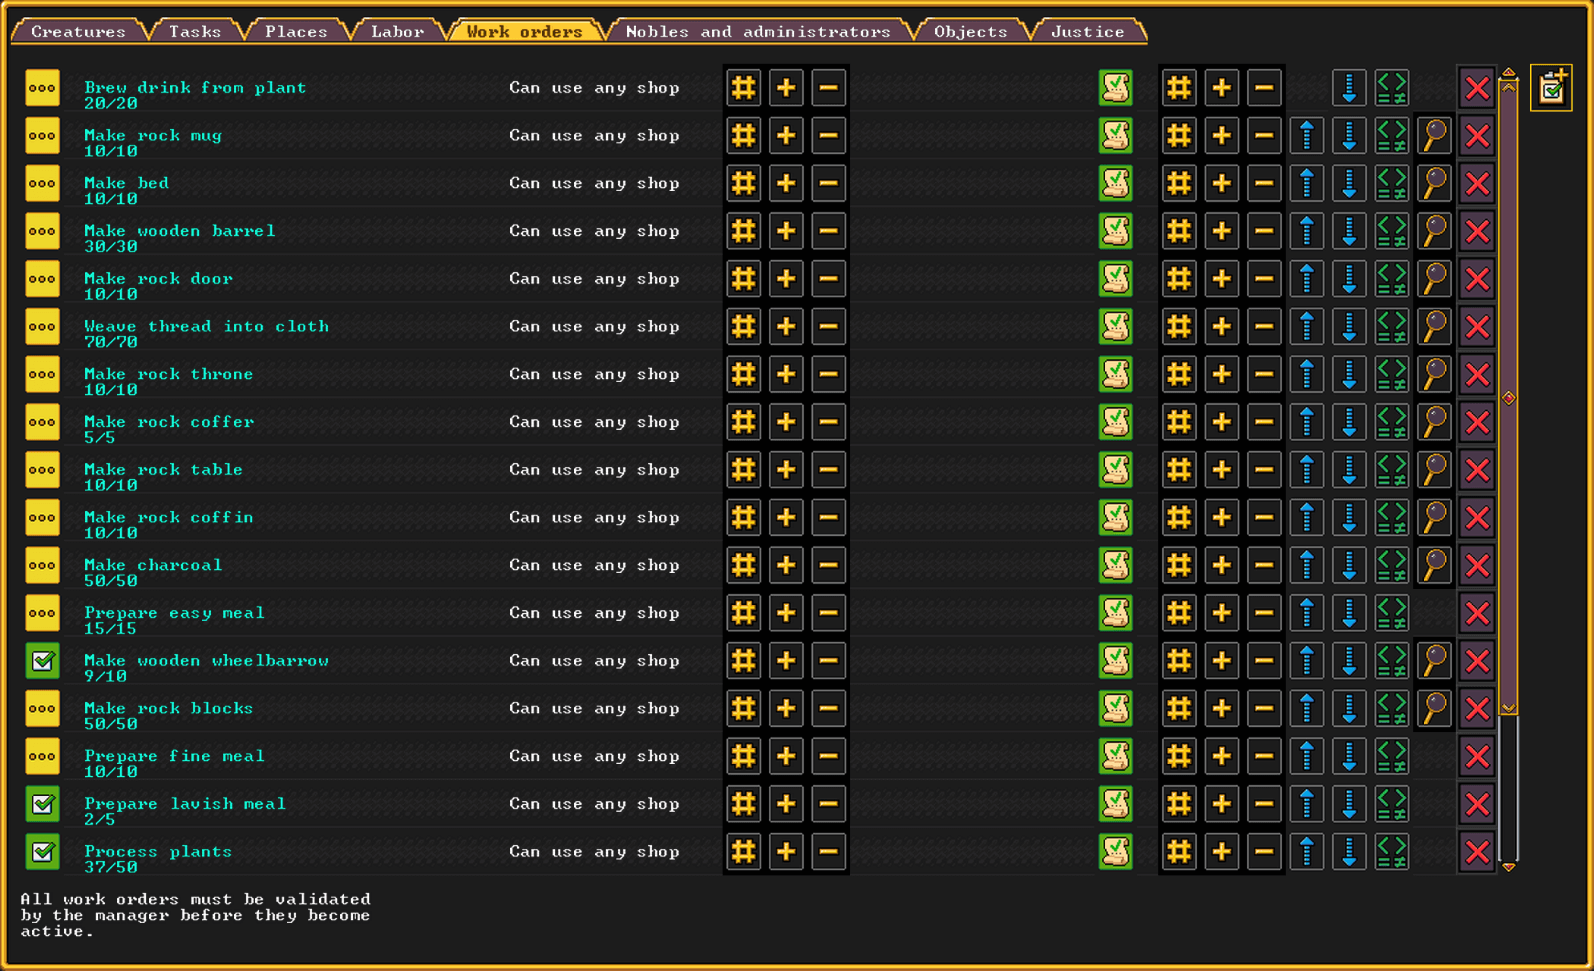Screen dimensions: 1594x972
Task: Inspect material details for Make rock door
Action: tap(1434, 279)
